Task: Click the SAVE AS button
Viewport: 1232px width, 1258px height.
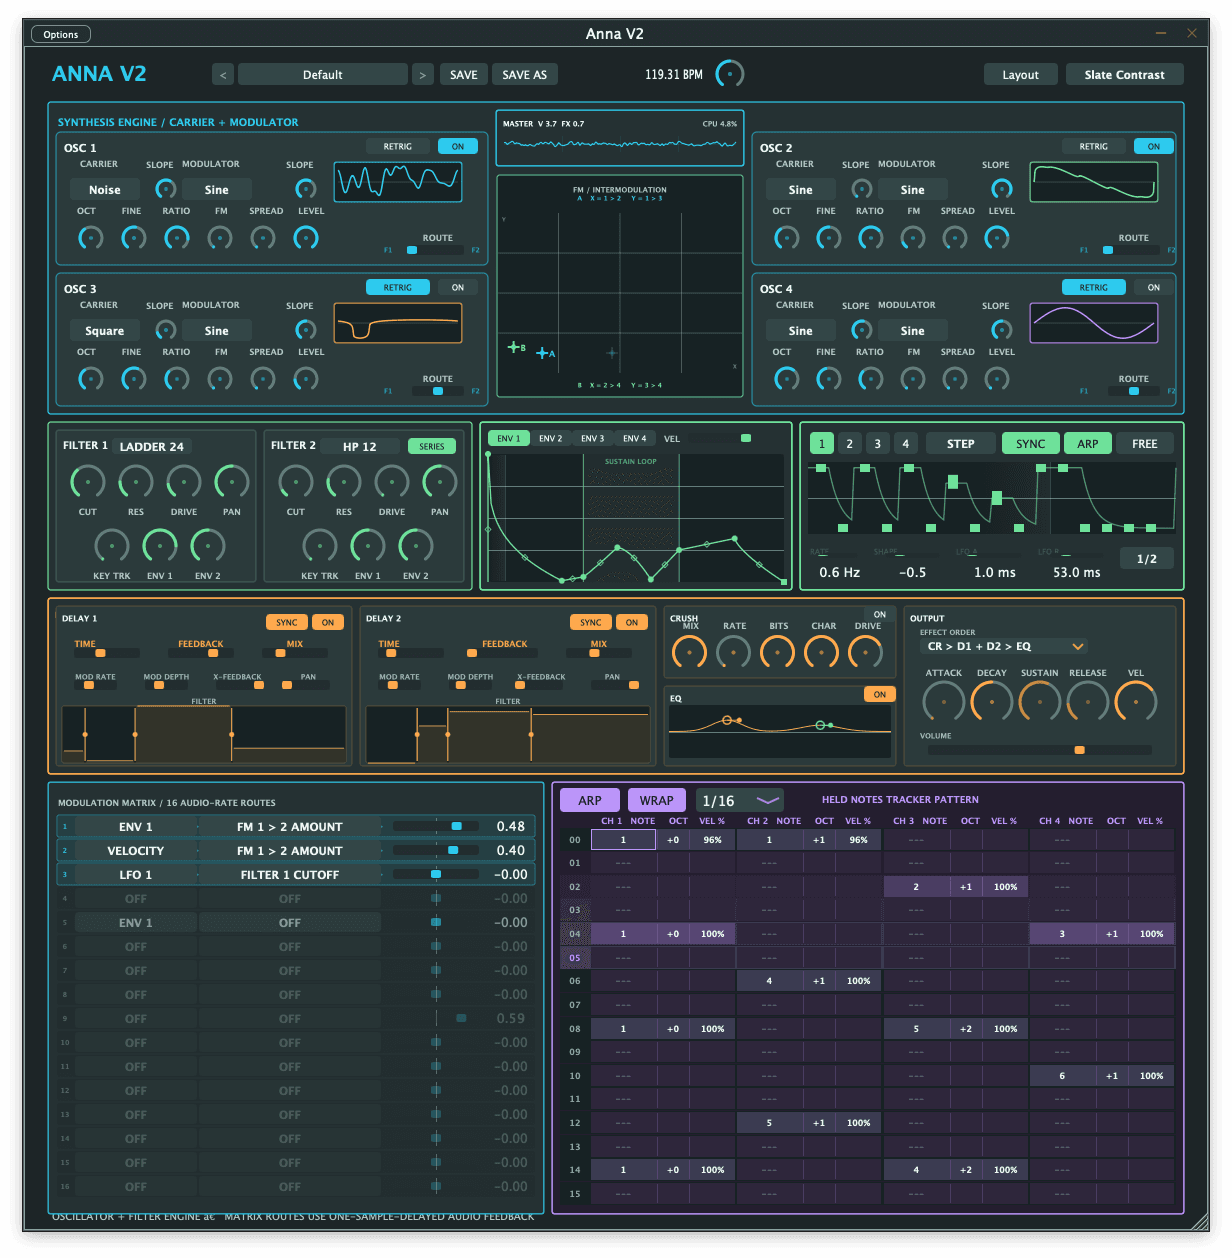Action: click(x=525, y=75)
